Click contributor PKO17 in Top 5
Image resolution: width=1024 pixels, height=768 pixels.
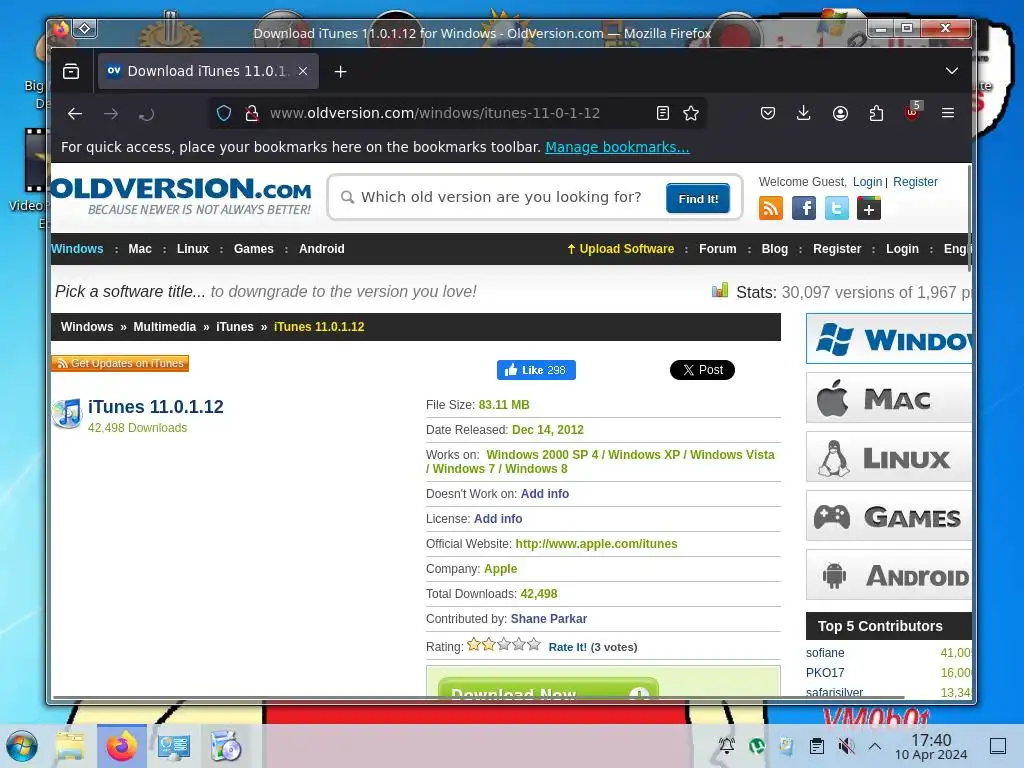pyautogui.click(x=825, y=673)
